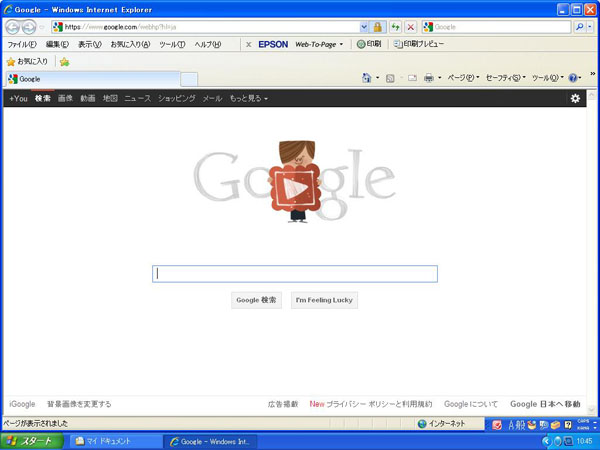The image size is (600, 450).
Task: Click the Google search provider box
Action: (496, 27)
